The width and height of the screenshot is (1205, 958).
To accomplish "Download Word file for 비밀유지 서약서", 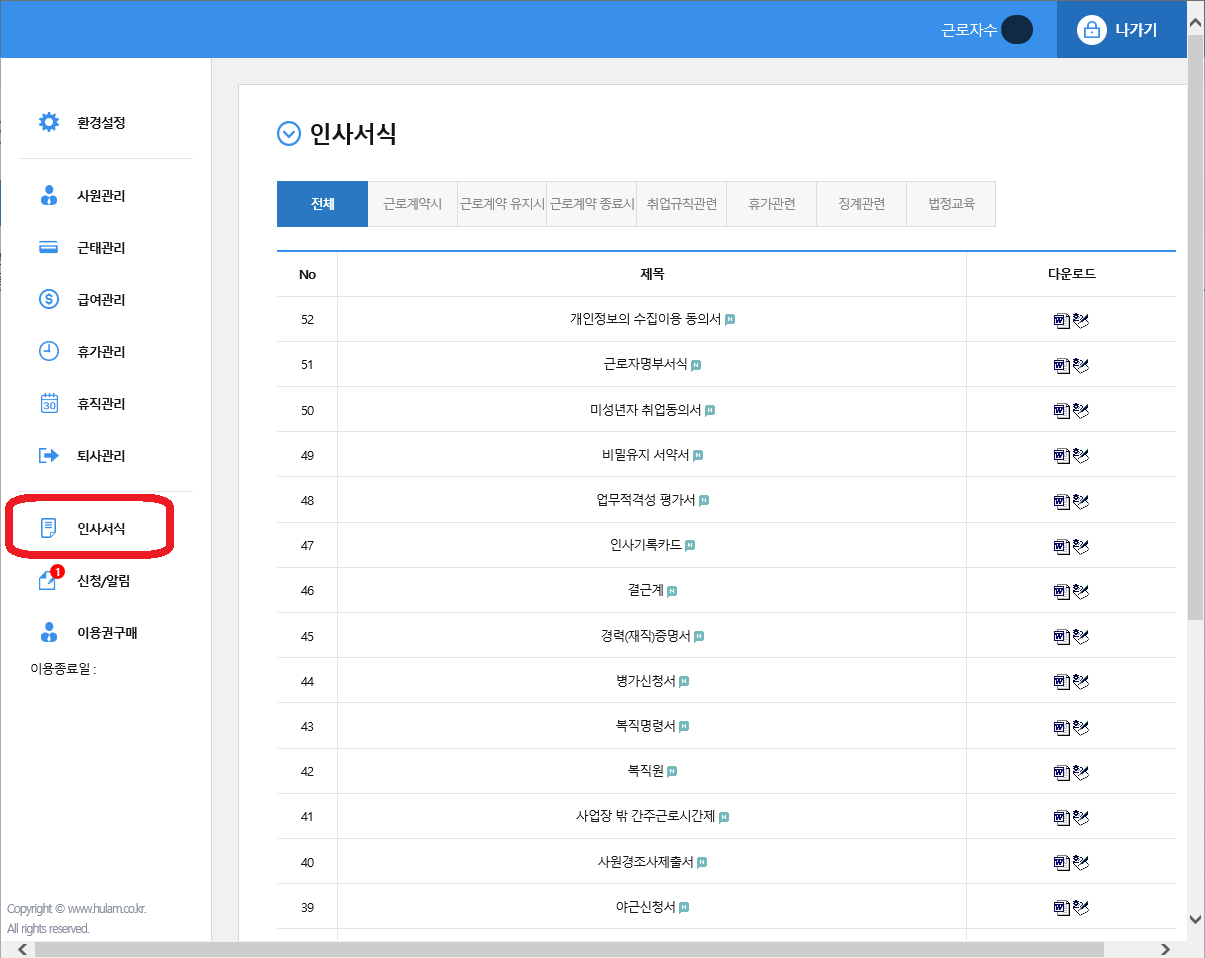I will (1061, 456).
